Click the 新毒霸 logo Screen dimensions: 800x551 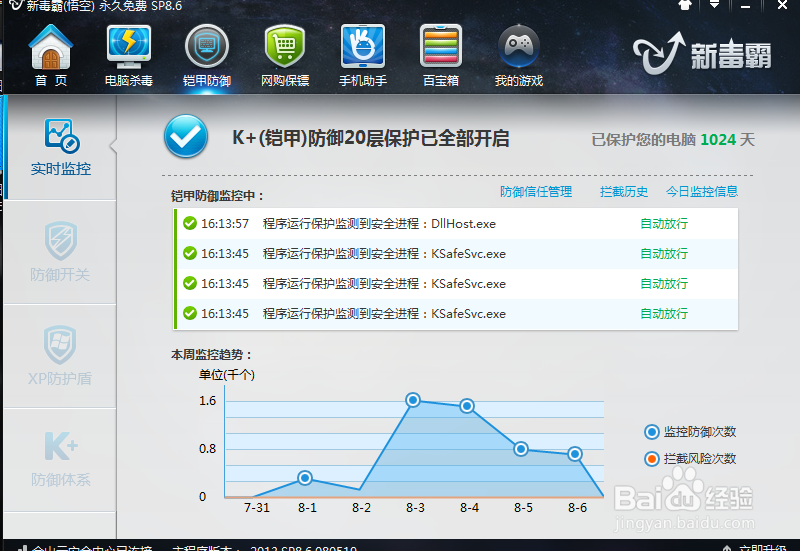tap(702, 54)
